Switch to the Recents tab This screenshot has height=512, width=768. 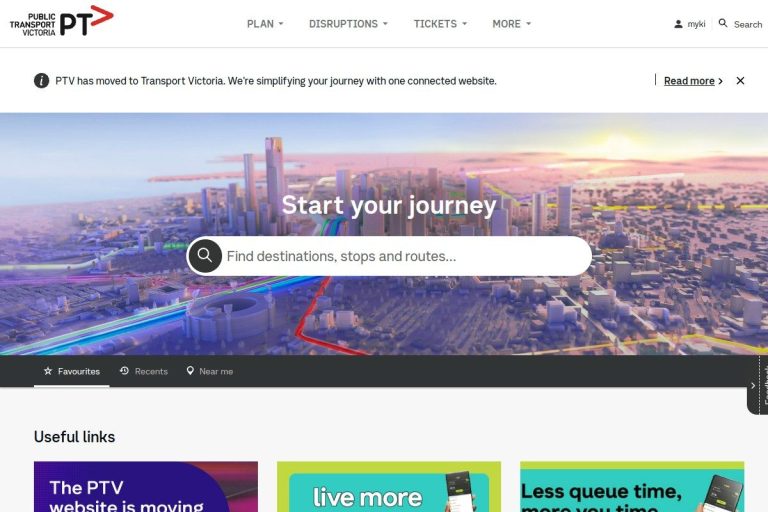click(x=144, y=371)
